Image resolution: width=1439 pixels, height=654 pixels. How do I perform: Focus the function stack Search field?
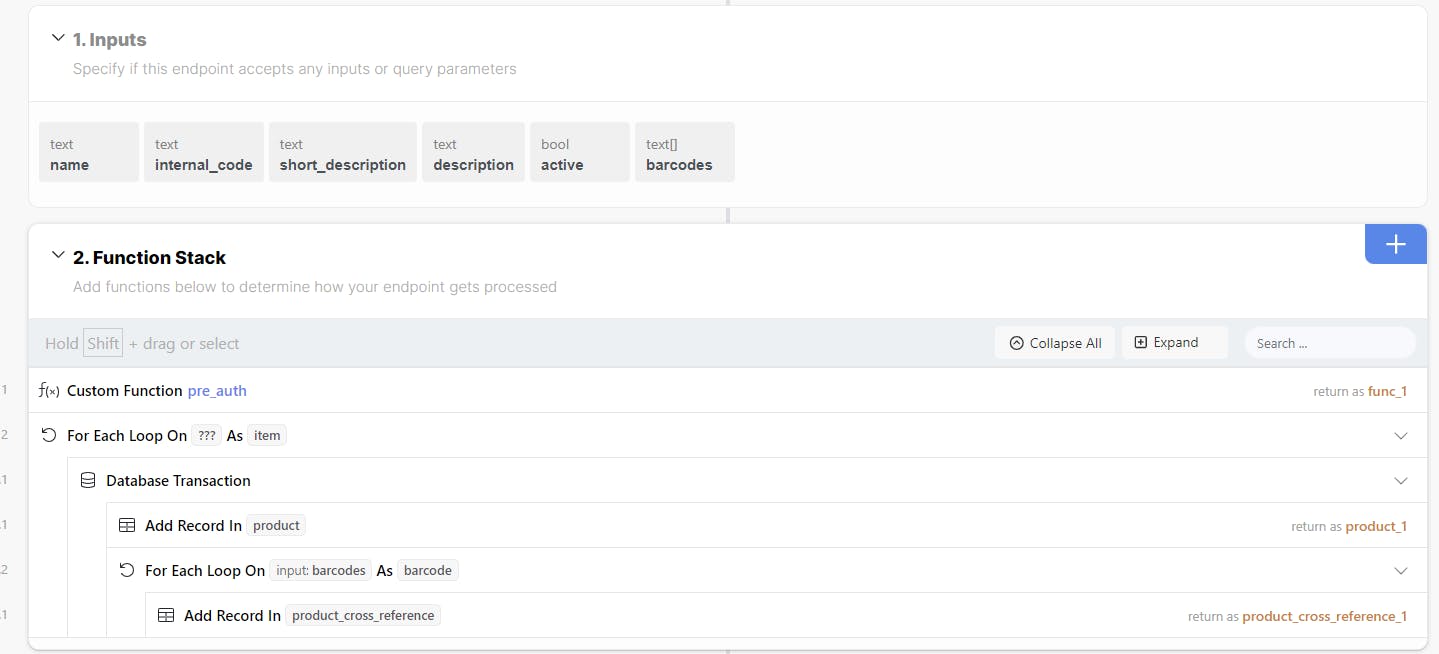[x=1330, y=343]
